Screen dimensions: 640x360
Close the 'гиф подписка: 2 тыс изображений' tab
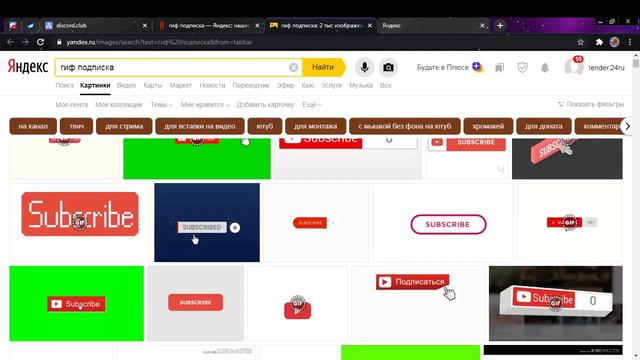[370, 25]
